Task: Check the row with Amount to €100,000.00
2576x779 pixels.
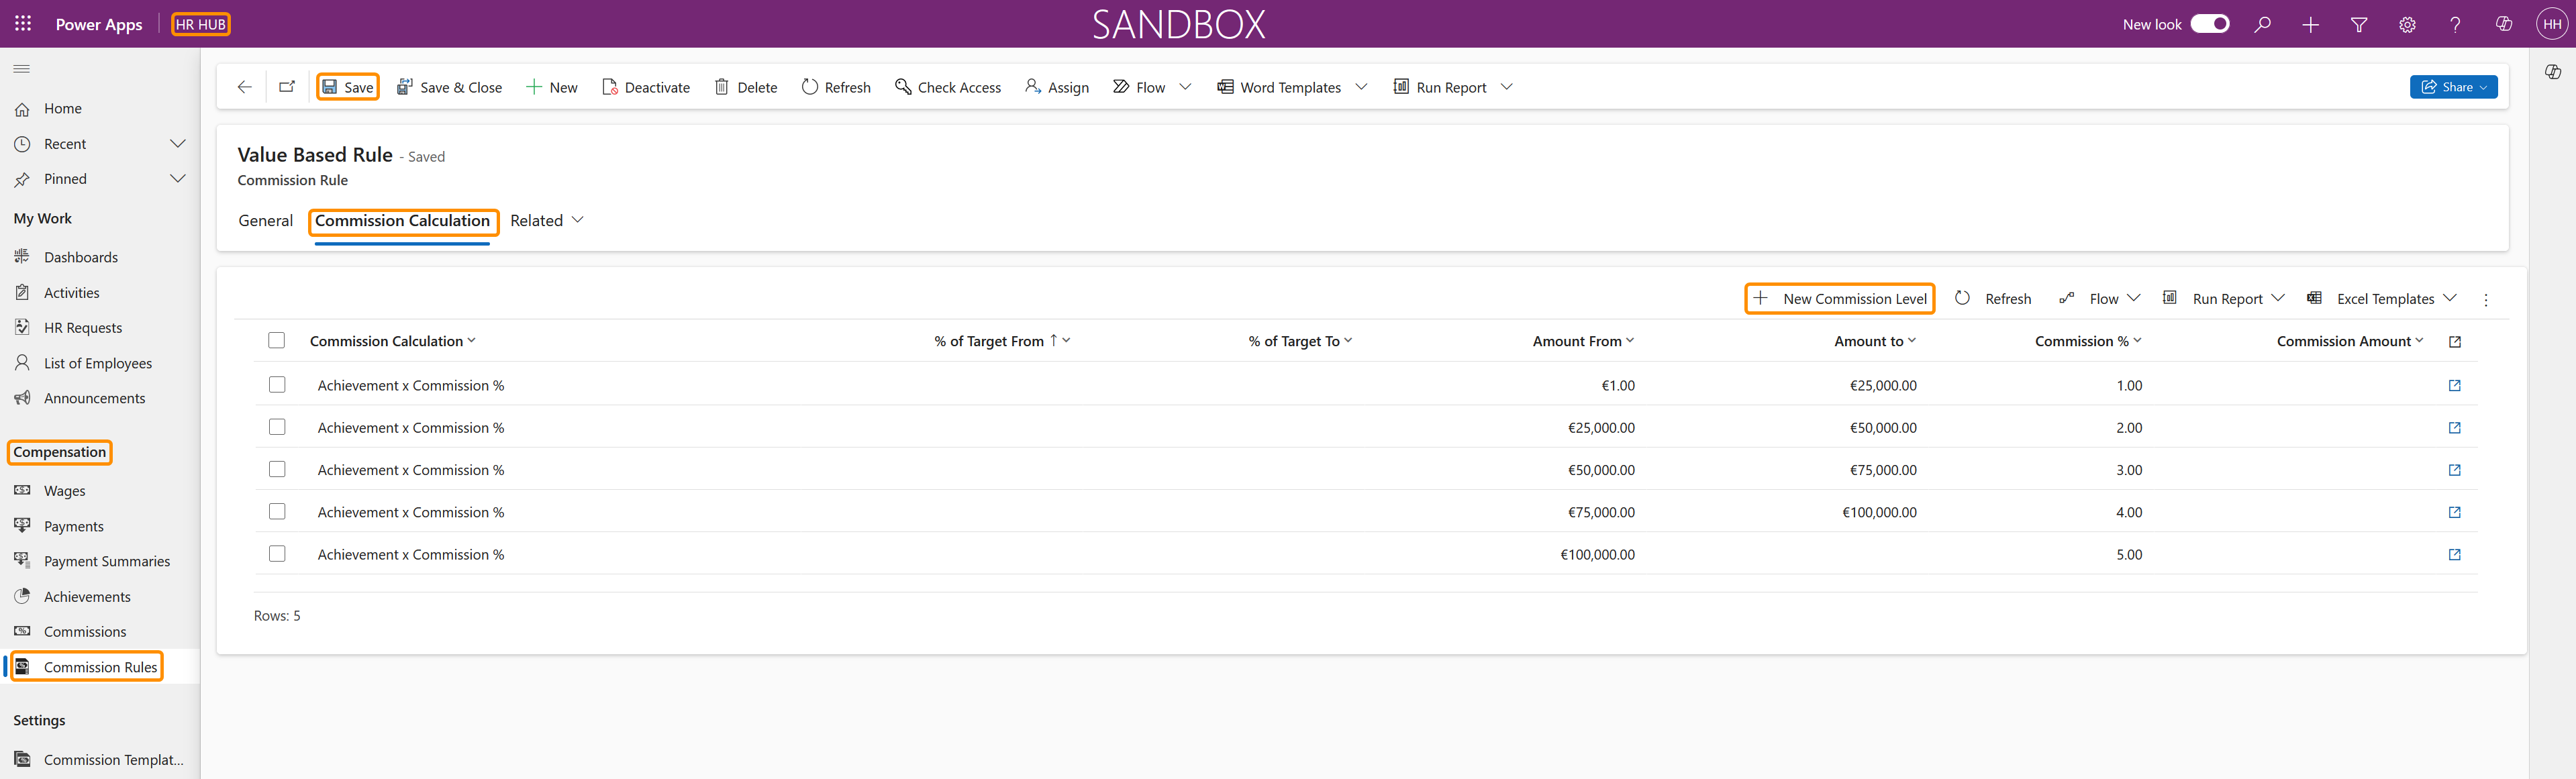Action: [277, 511]
